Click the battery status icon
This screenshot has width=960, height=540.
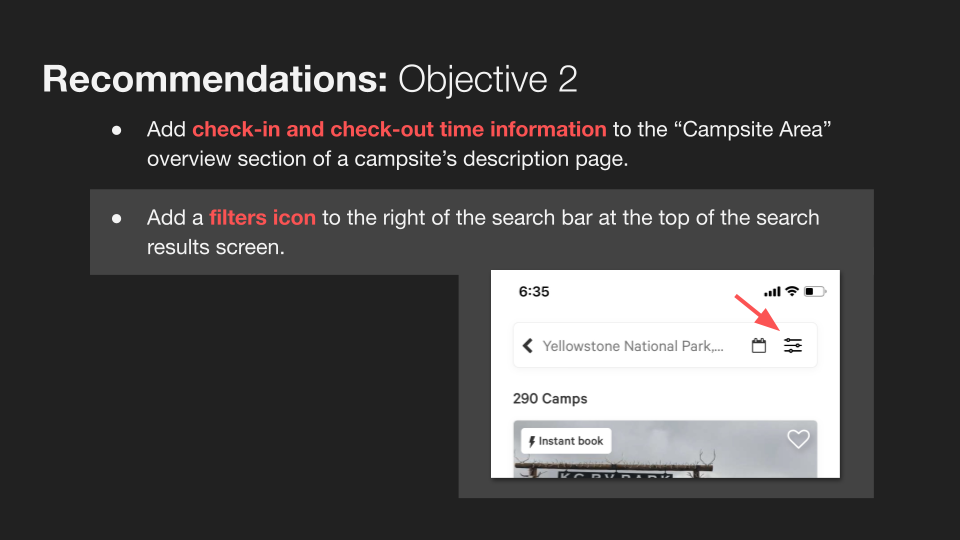[815, 291]
